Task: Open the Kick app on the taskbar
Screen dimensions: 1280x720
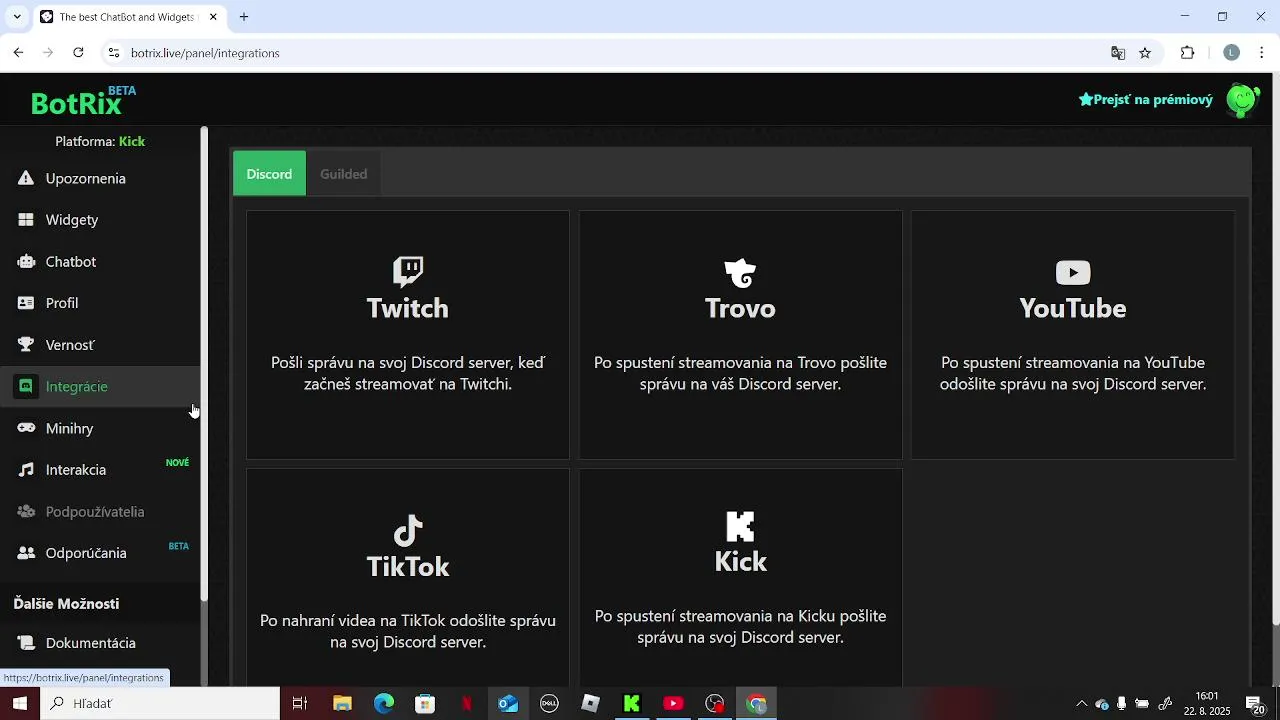Action: click(632, 704)
